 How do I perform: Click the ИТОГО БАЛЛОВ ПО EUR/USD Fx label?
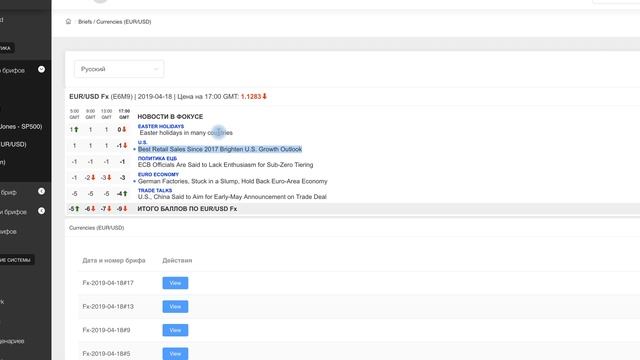[187, 209]
